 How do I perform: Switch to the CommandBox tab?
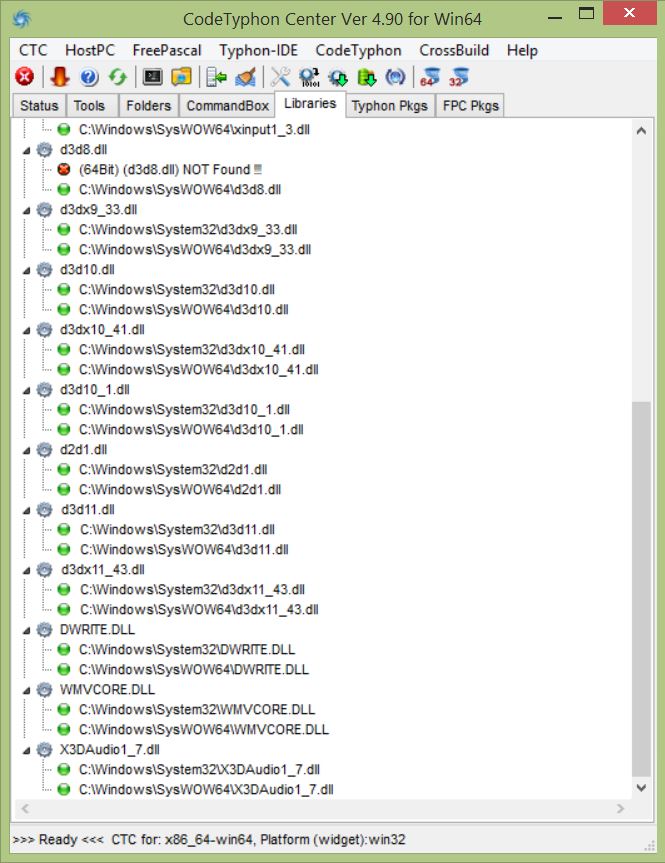pyautogui.click(x=227, y=106)
